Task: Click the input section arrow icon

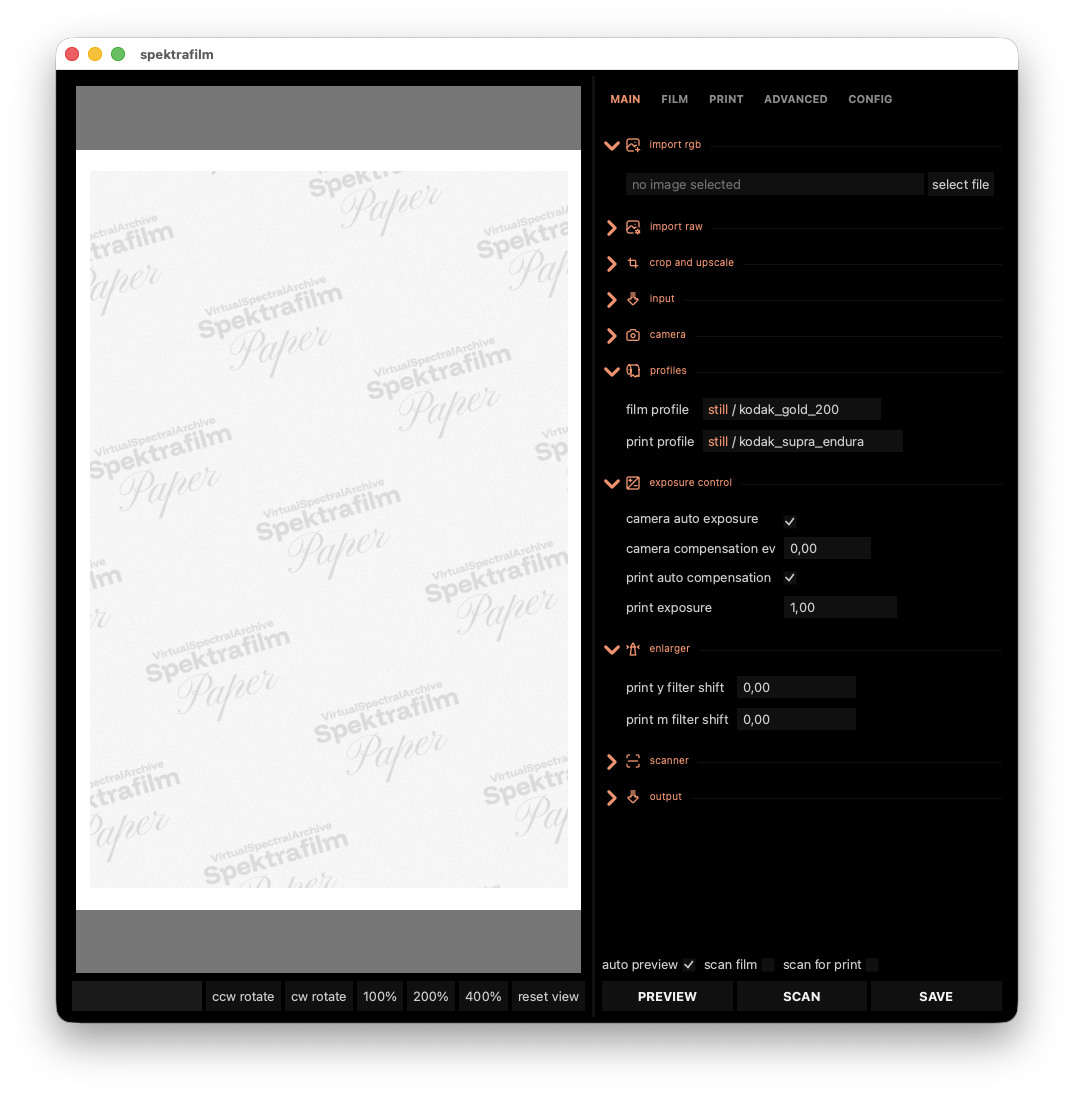Action: 633,299
